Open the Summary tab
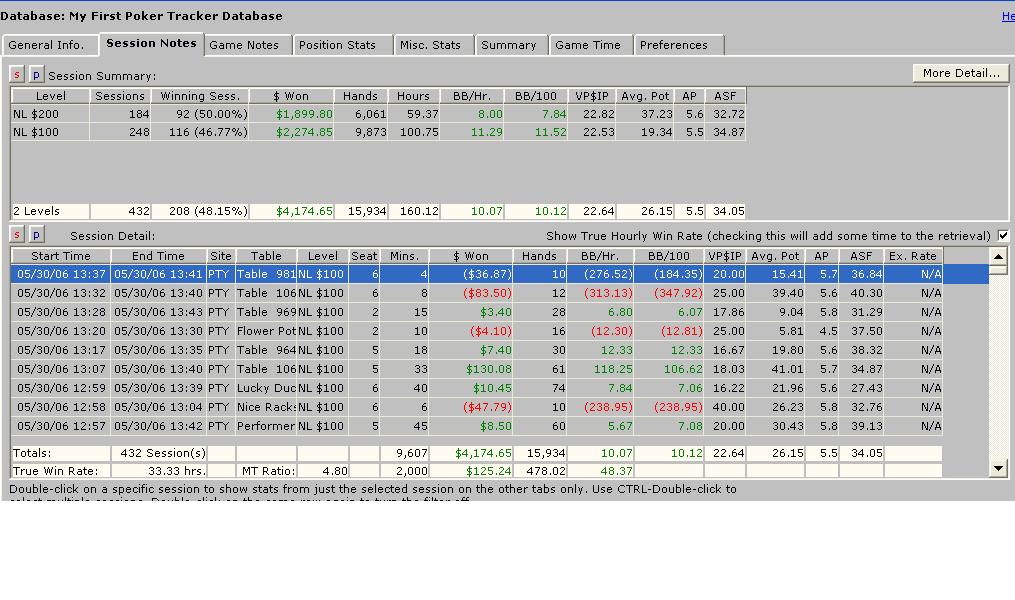This screenshot has height=600, width=1015. click(508, 45)
